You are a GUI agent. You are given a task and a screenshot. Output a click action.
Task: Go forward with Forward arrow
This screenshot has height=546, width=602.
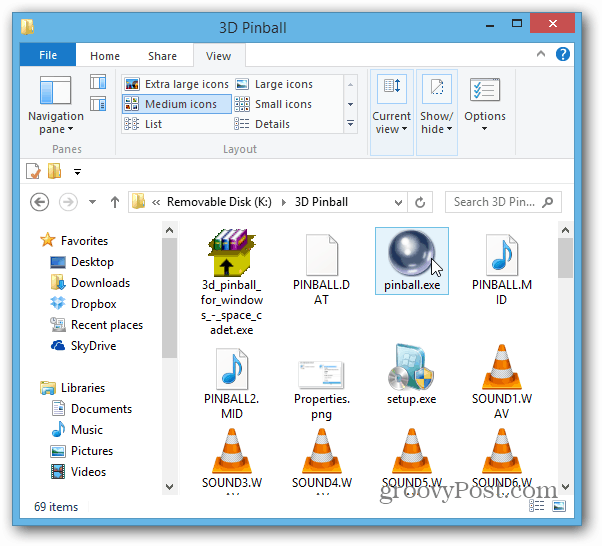(68, 202)
